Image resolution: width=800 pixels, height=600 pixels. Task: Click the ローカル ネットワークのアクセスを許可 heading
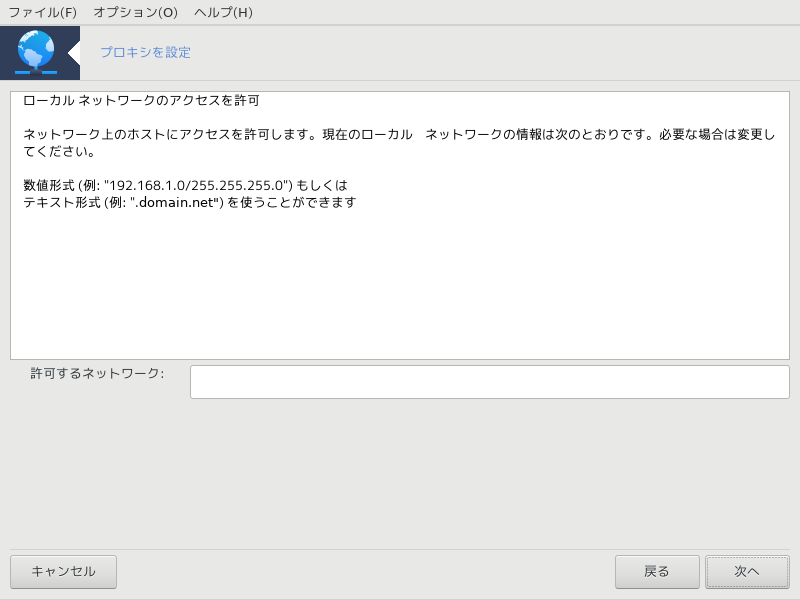142,101
